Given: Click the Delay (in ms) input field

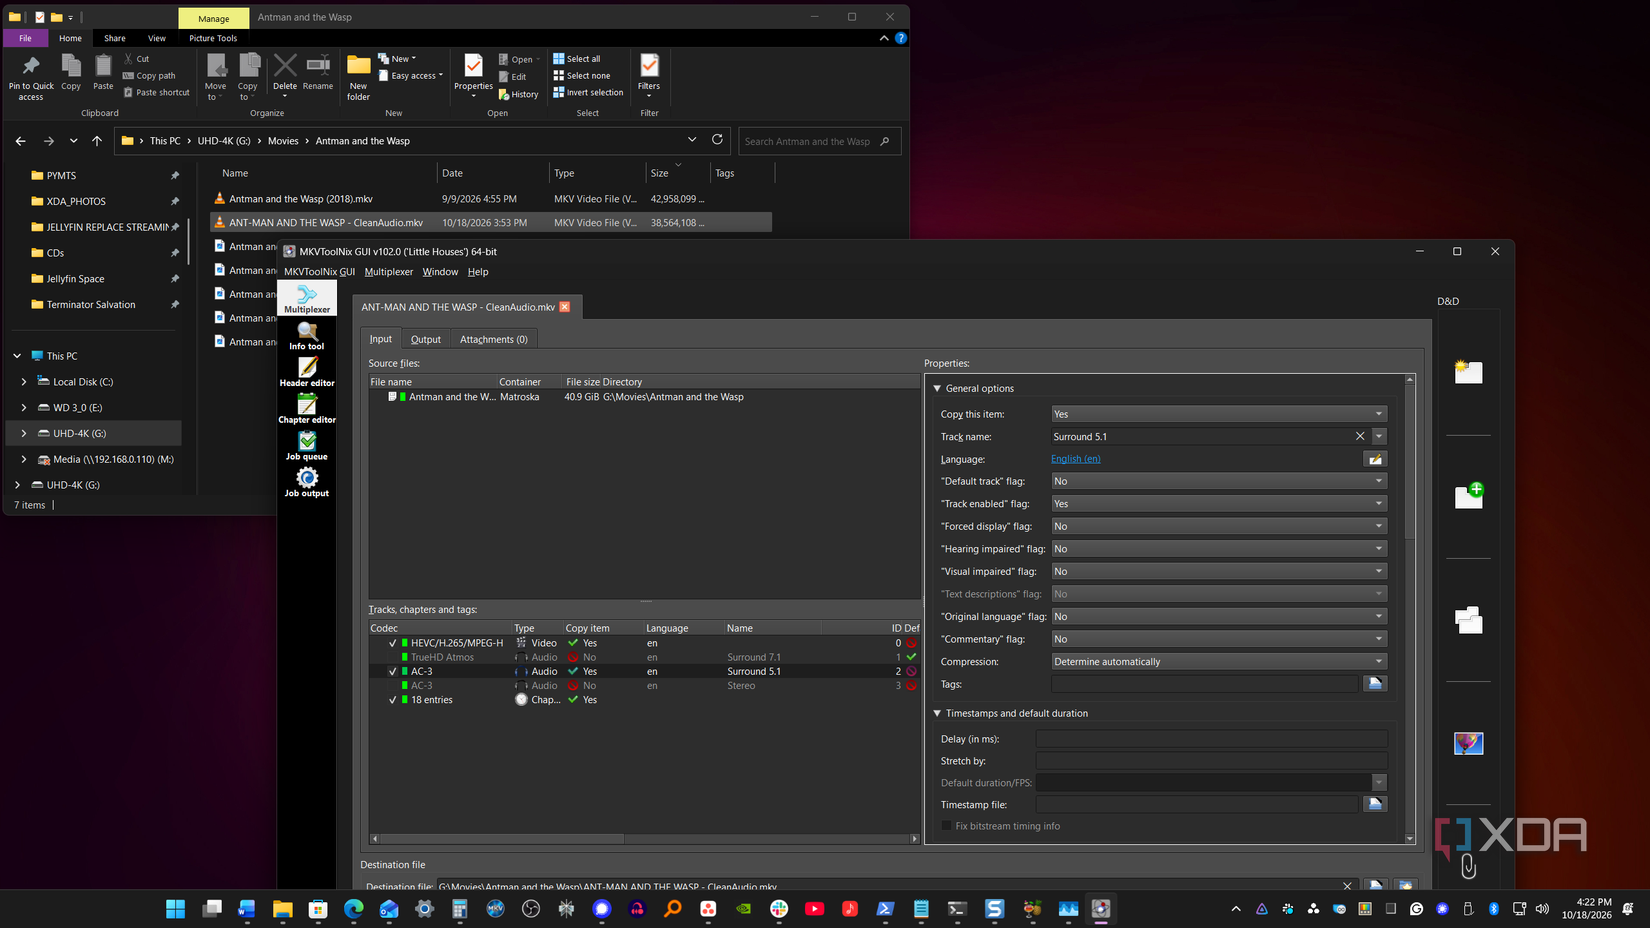Looking at the screenshot, I should point(1211,739).
